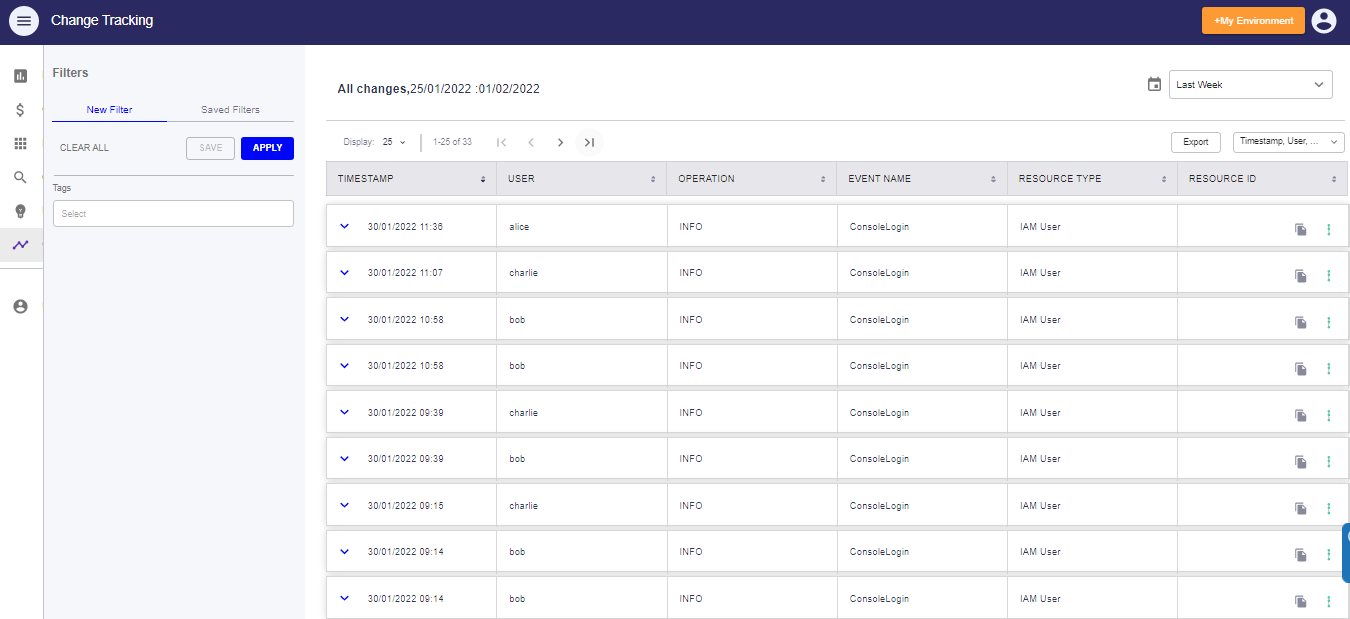Click the user cell reading alice
Viewport: 1350px width, 619px height.
[x=519, y=227]
